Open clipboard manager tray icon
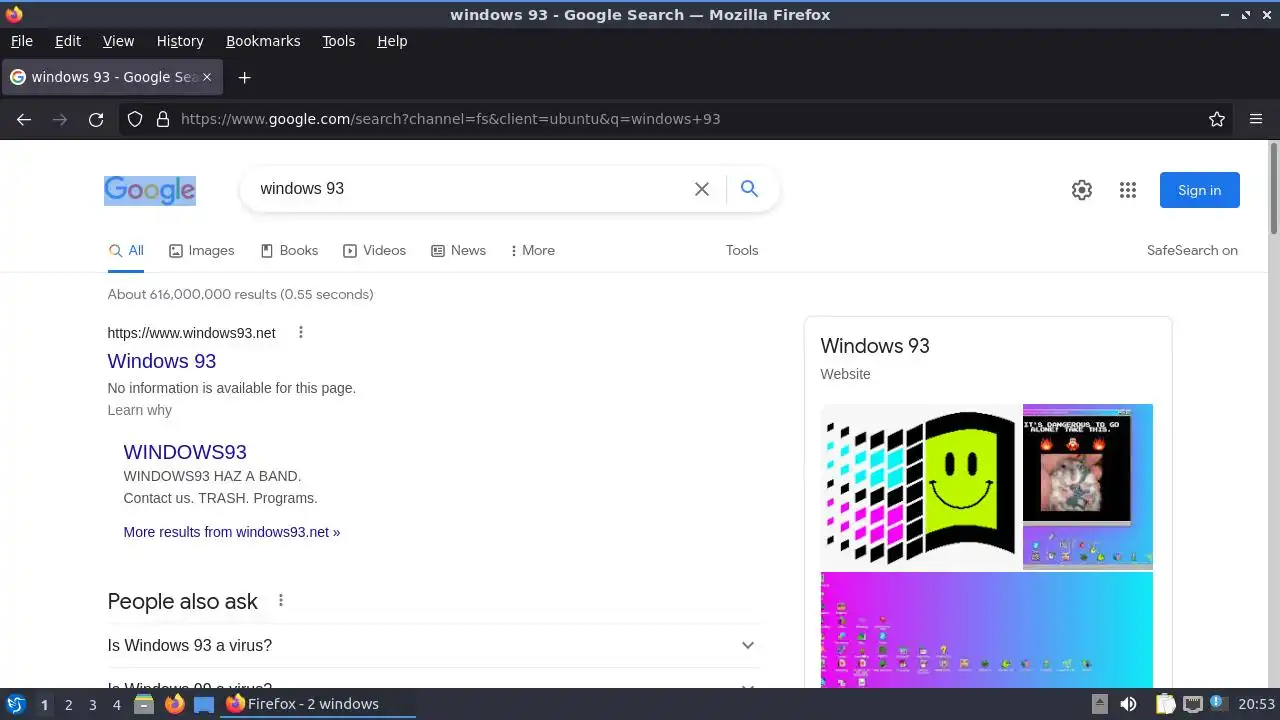1280x720 pixels. [x=1165, y=704]
